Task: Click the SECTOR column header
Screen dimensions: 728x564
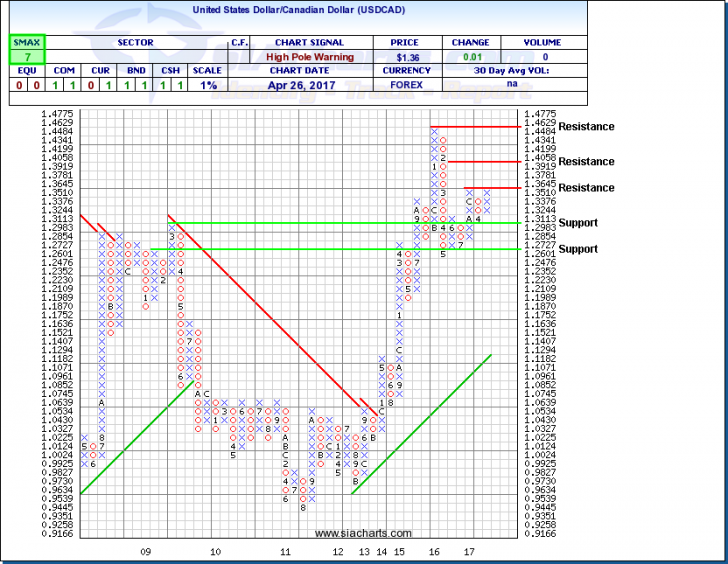Action: 133,43
